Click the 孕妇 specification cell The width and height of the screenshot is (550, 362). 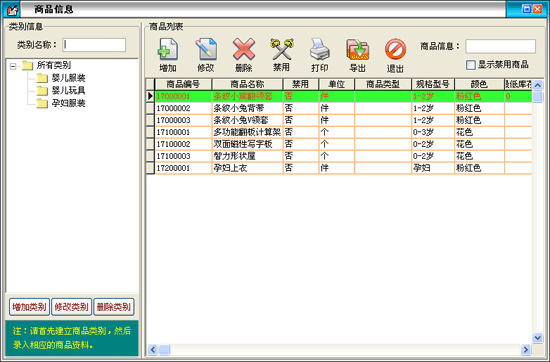pyautogui.click(x=433, y=168)
